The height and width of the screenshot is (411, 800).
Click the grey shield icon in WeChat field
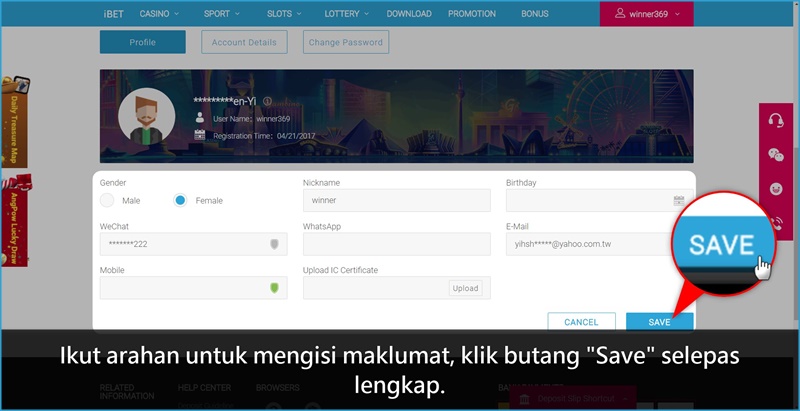click(x=274, y=244)
